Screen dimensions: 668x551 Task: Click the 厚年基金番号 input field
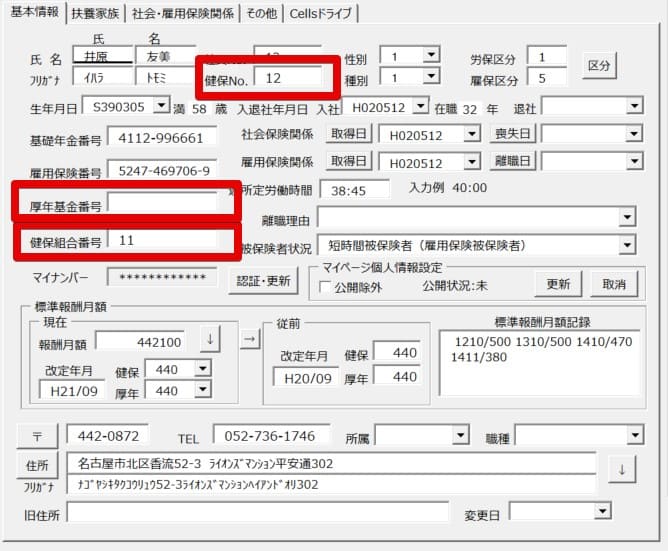(162, 203)
